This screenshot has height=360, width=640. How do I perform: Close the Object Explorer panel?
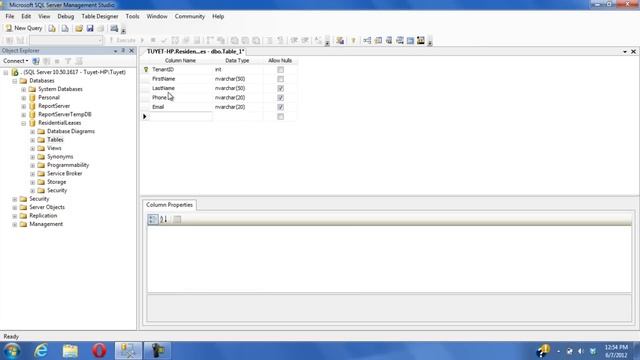click(x=131, y=51)
